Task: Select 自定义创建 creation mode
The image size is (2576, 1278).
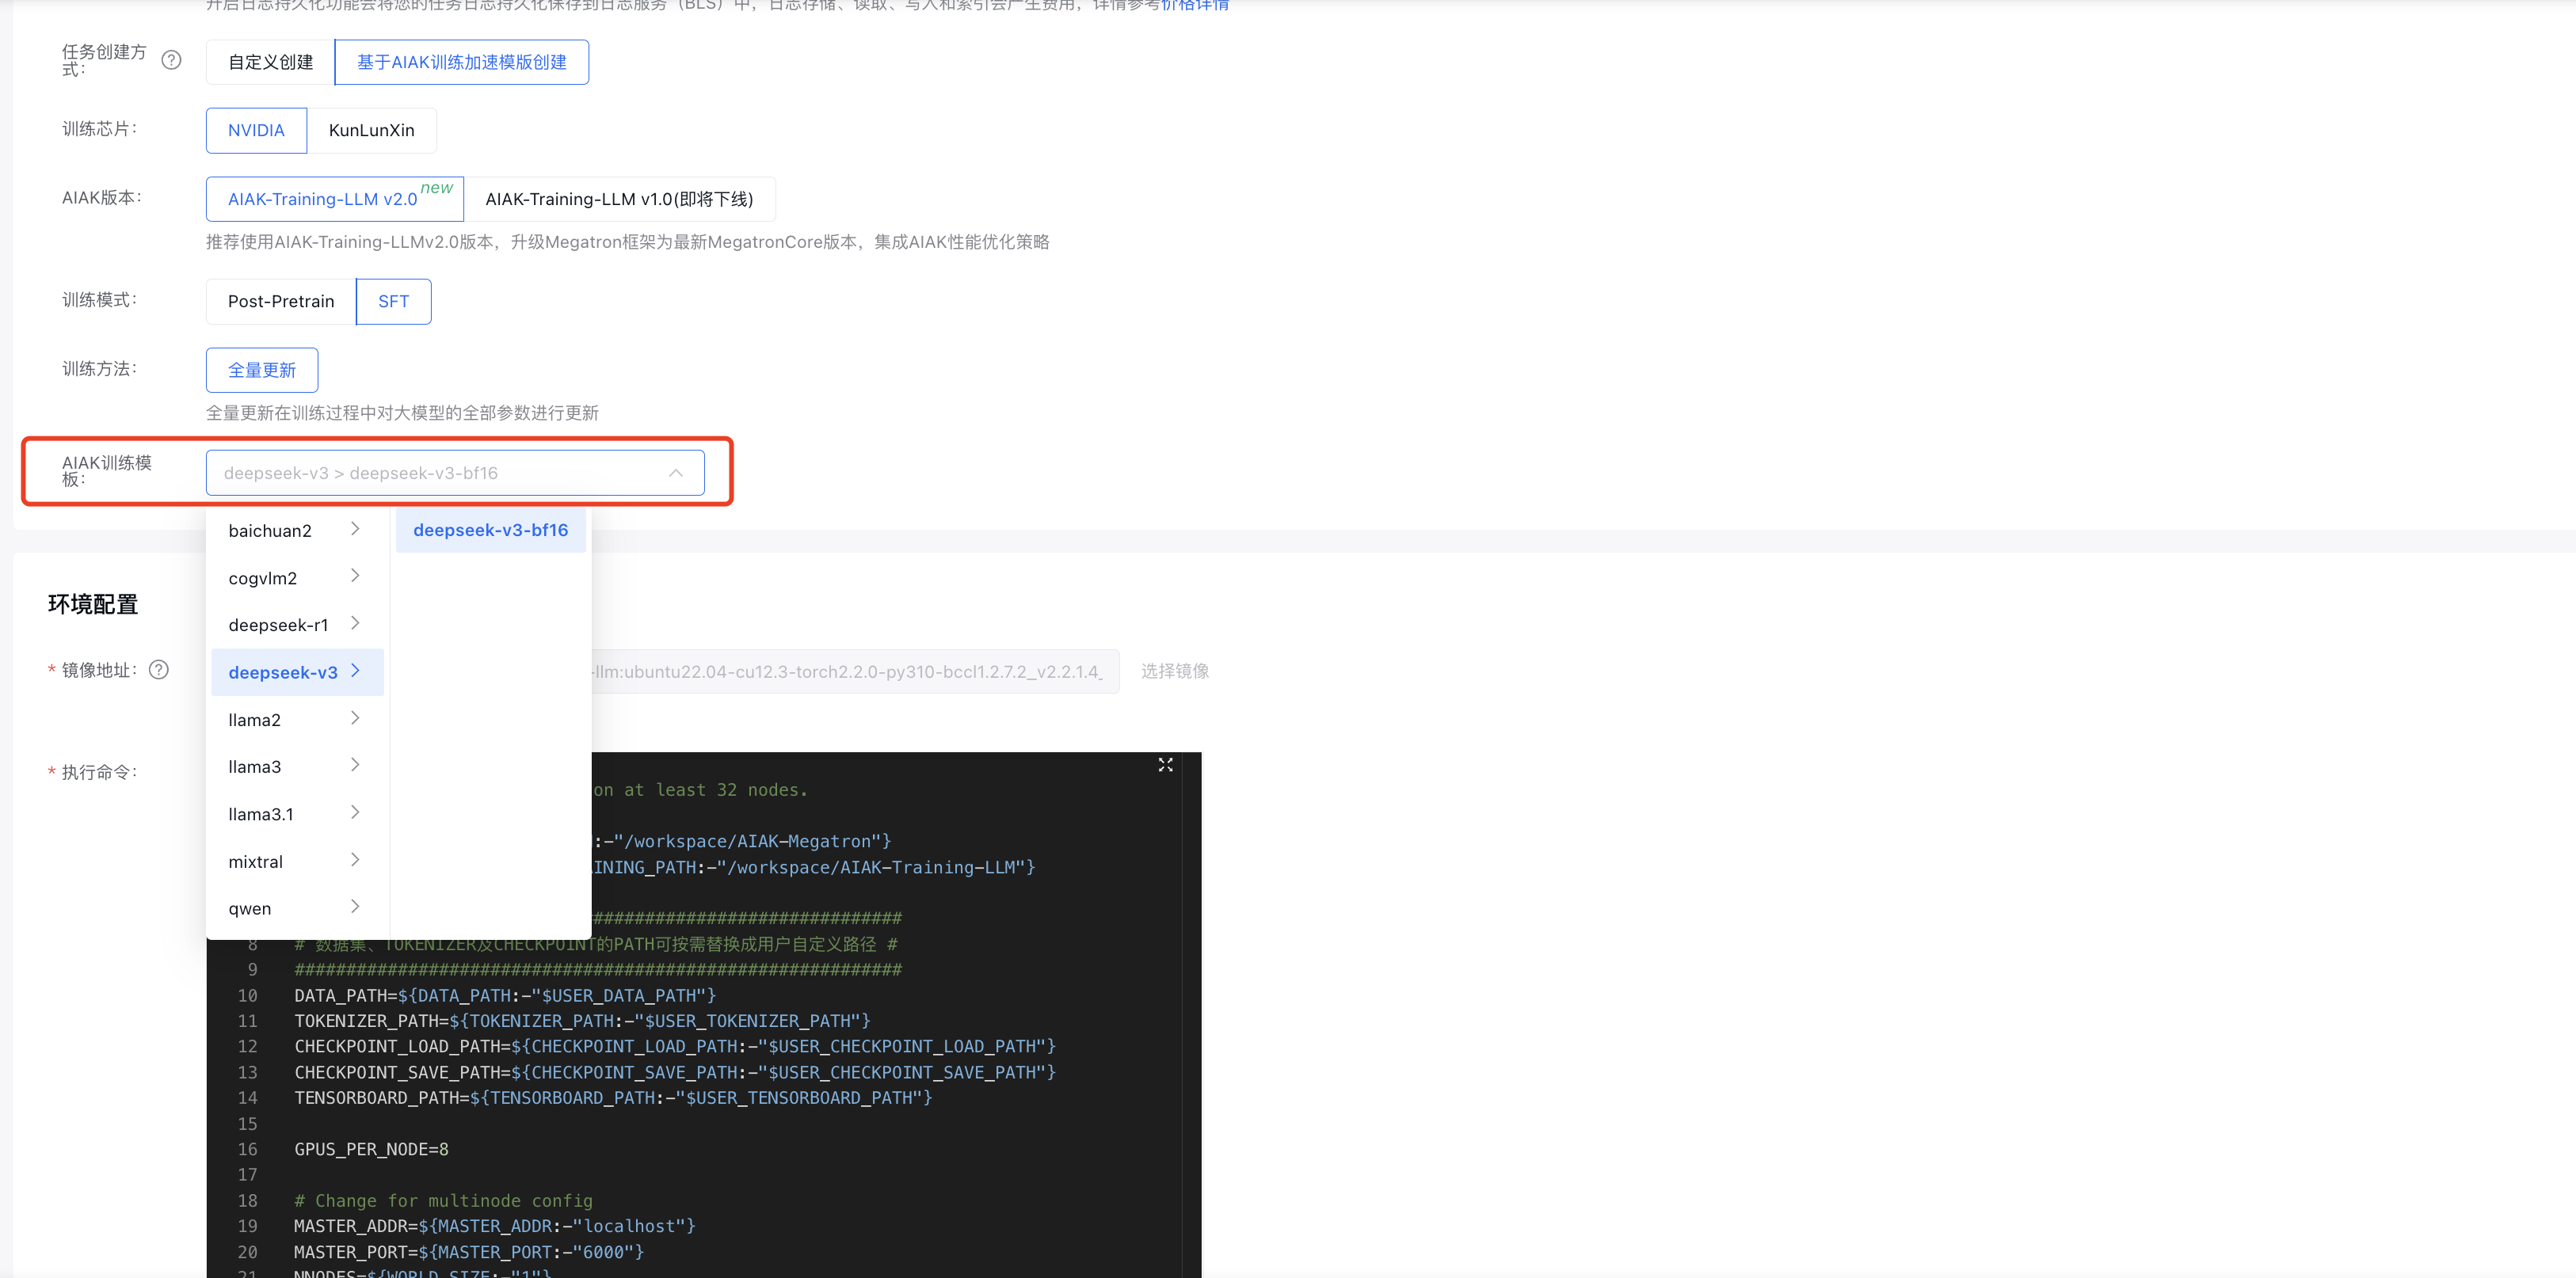Action: click(x=270, y=62)
